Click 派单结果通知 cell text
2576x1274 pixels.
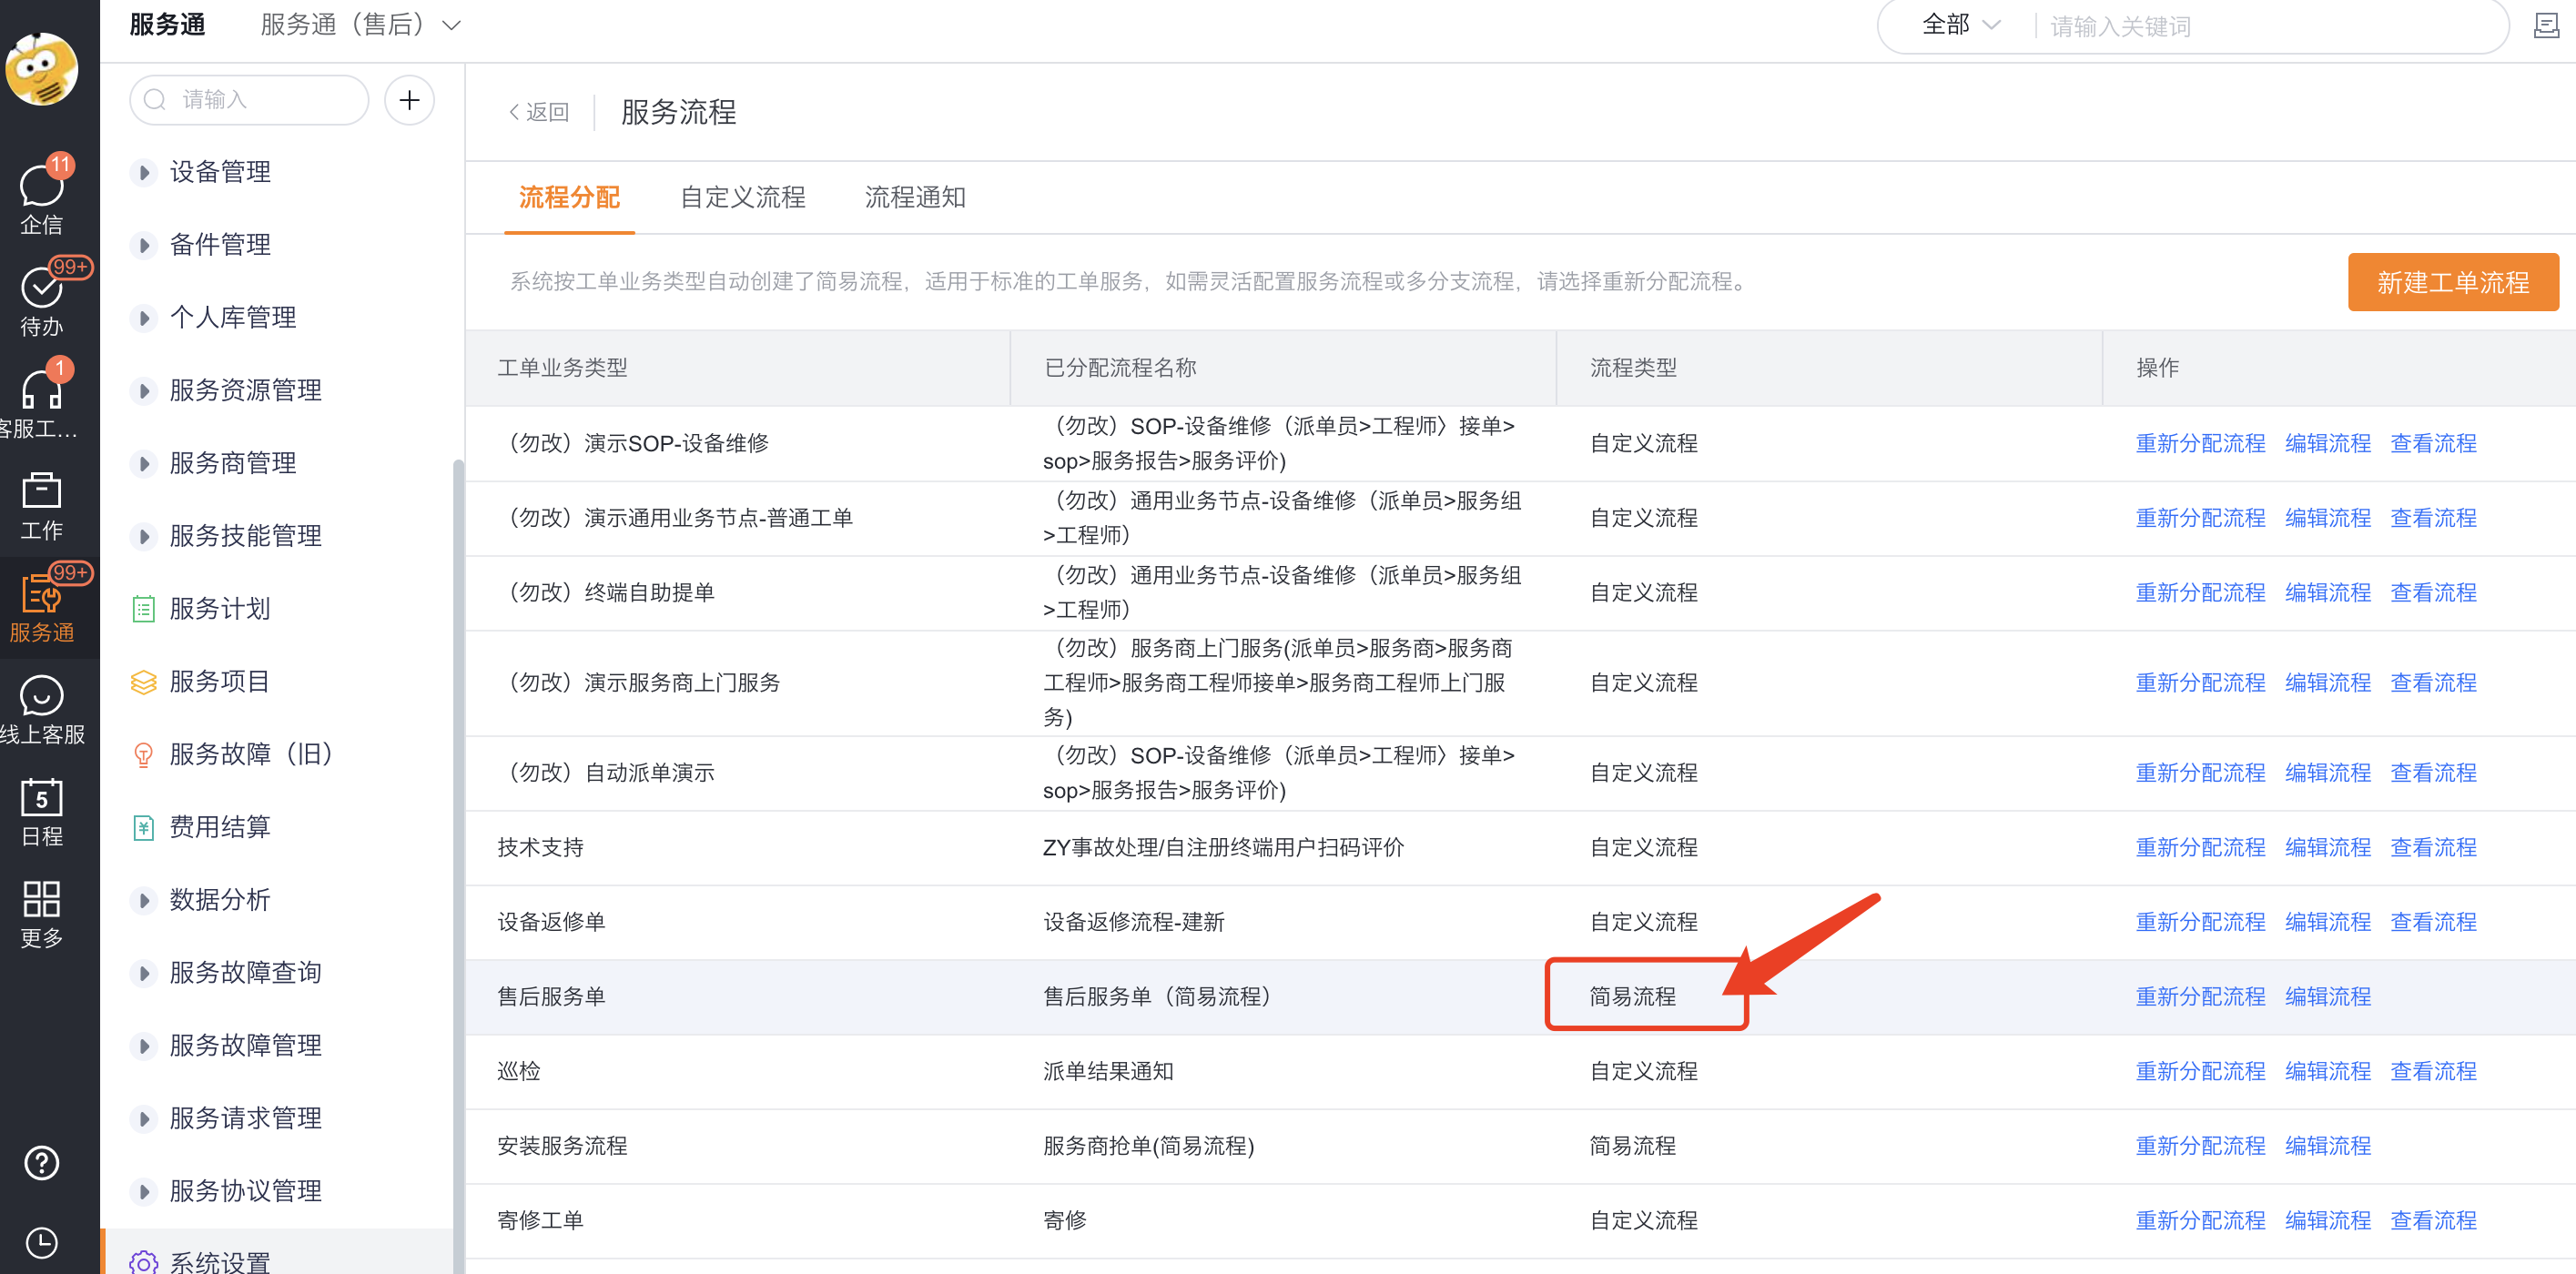tap(1108, 1071)
